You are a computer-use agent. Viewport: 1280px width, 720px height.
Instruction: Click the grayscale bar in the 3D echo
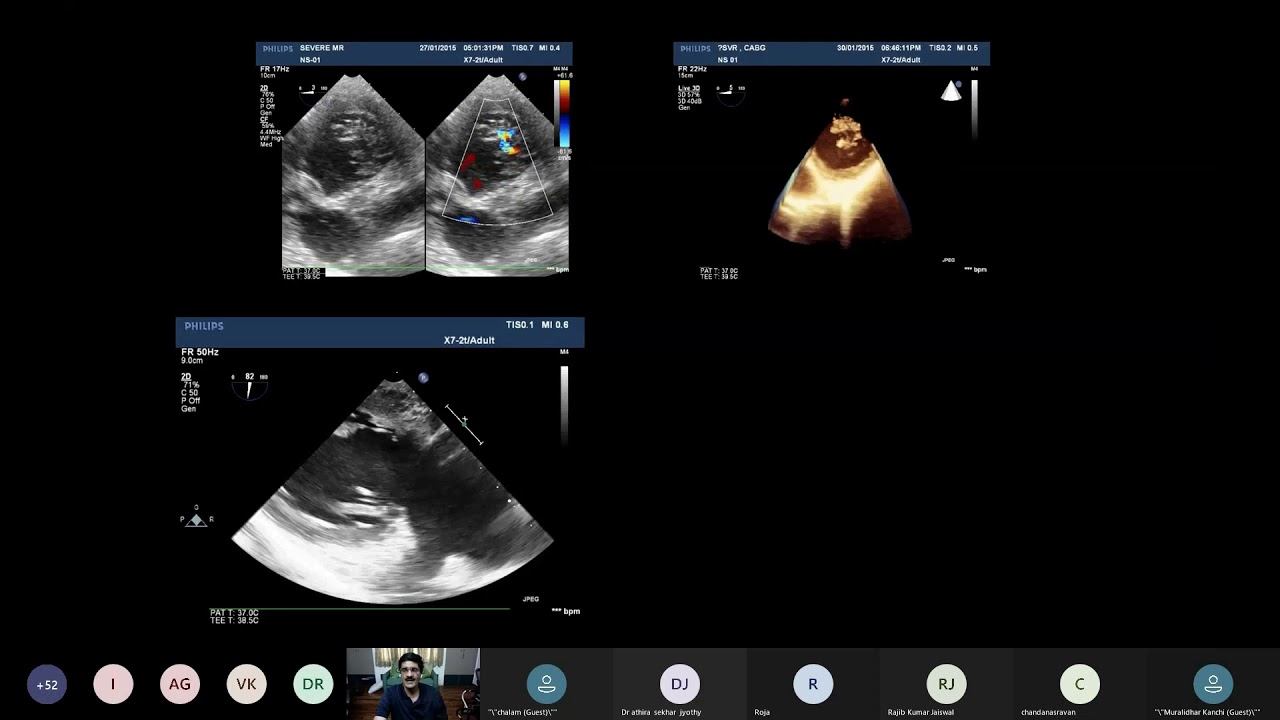(x=975, y=108)
